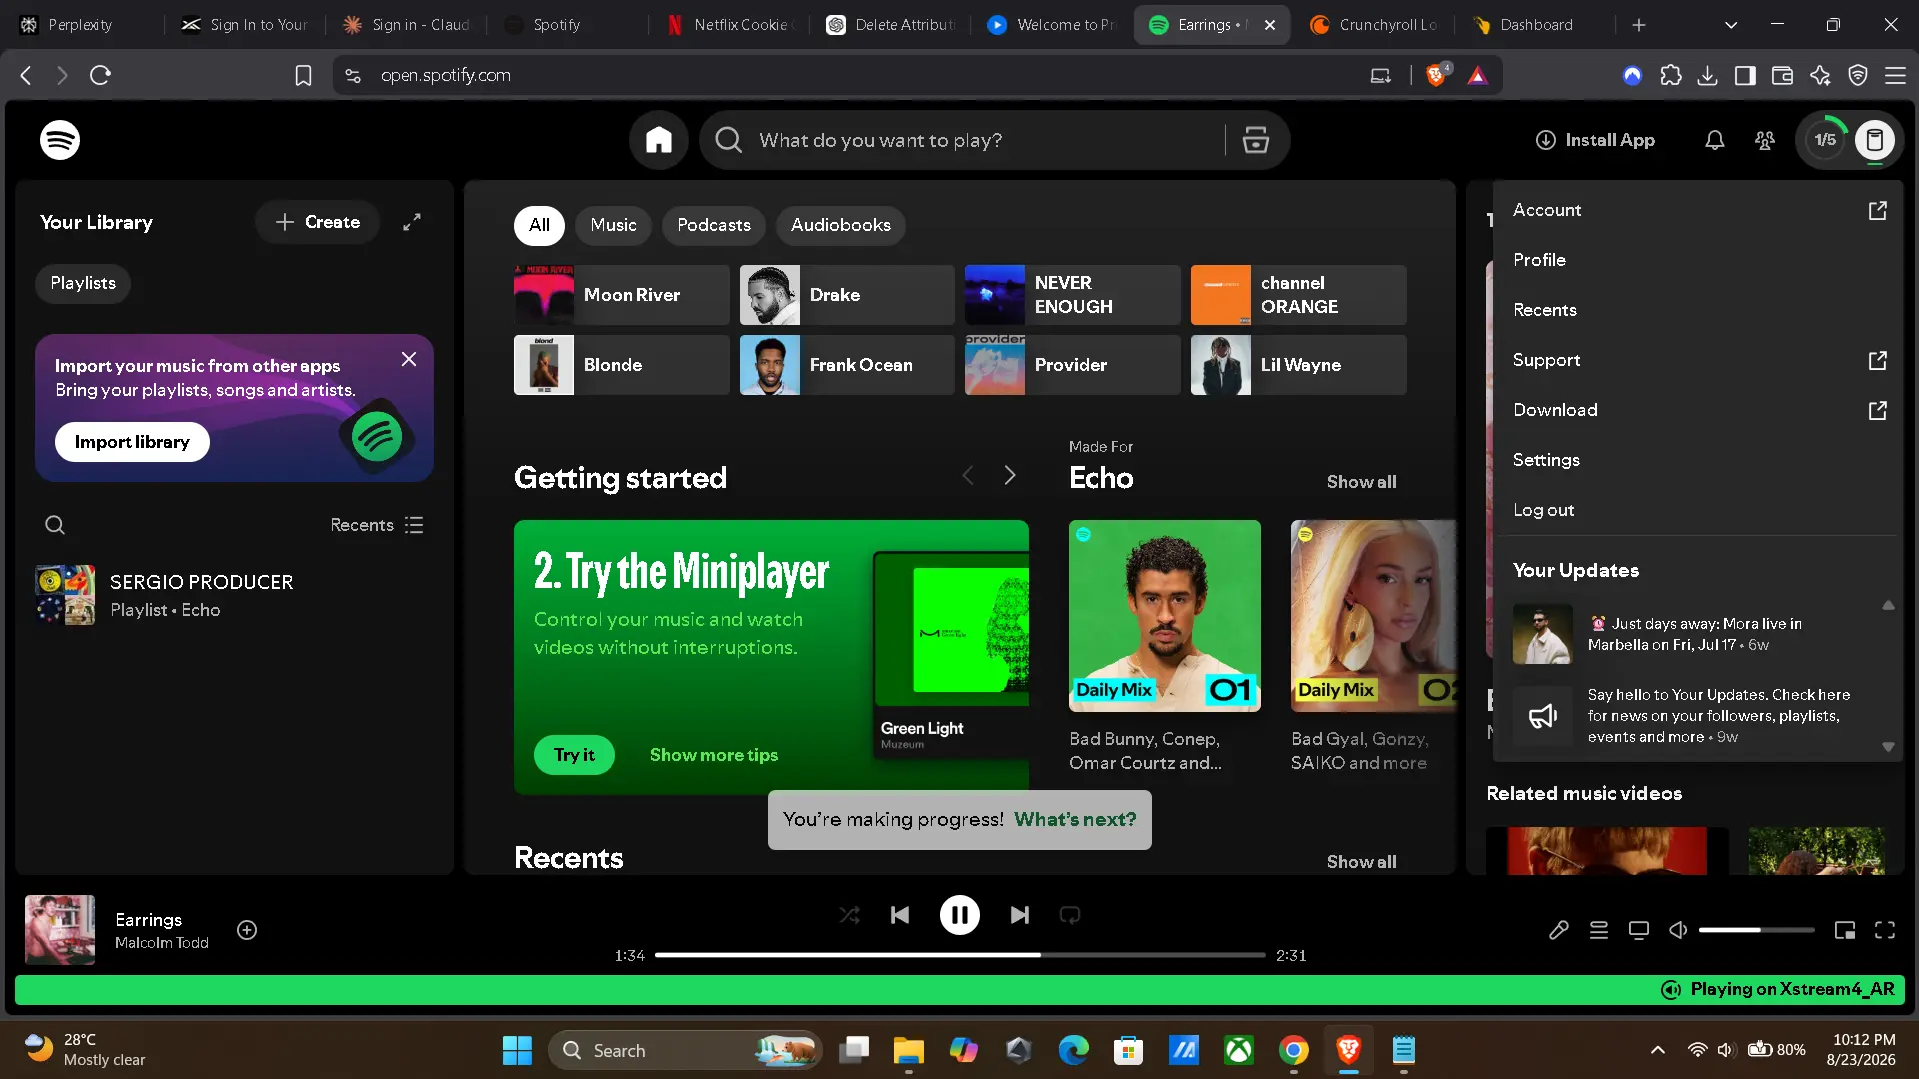Screen dimensions: 1919x1079
Task: Click Show more tips link
Action: coord(714,755)
